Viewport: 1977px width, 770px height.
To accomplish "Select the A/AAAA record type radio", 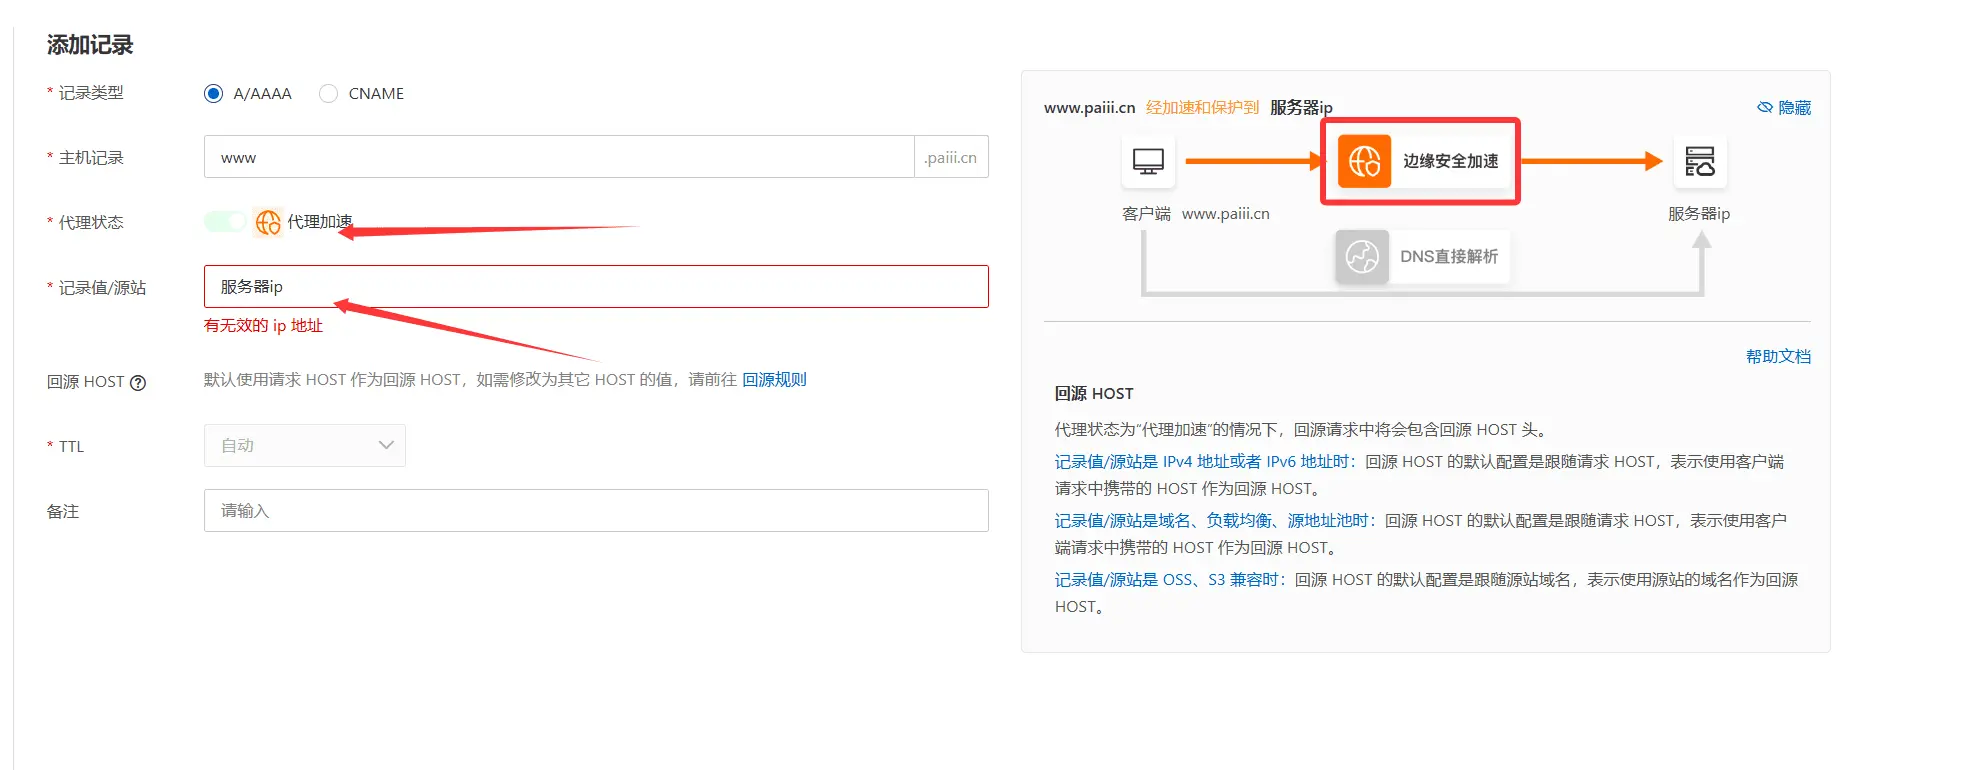I will coord(213,93).
